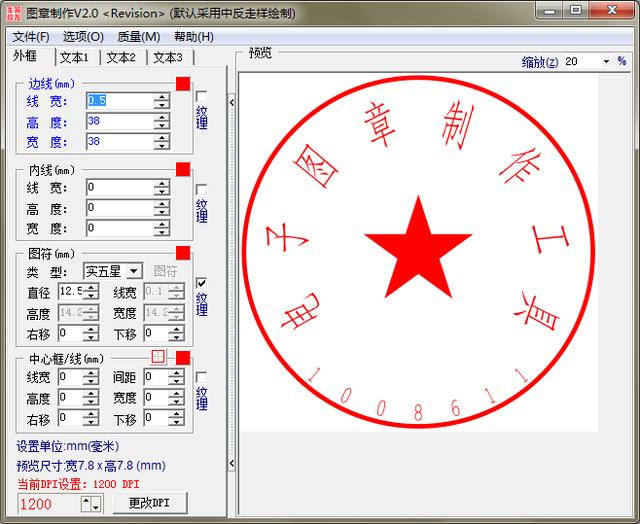Screen dimensions: 640x524
Task: Click the 更改DPI button
Action: tap(150, 503)
